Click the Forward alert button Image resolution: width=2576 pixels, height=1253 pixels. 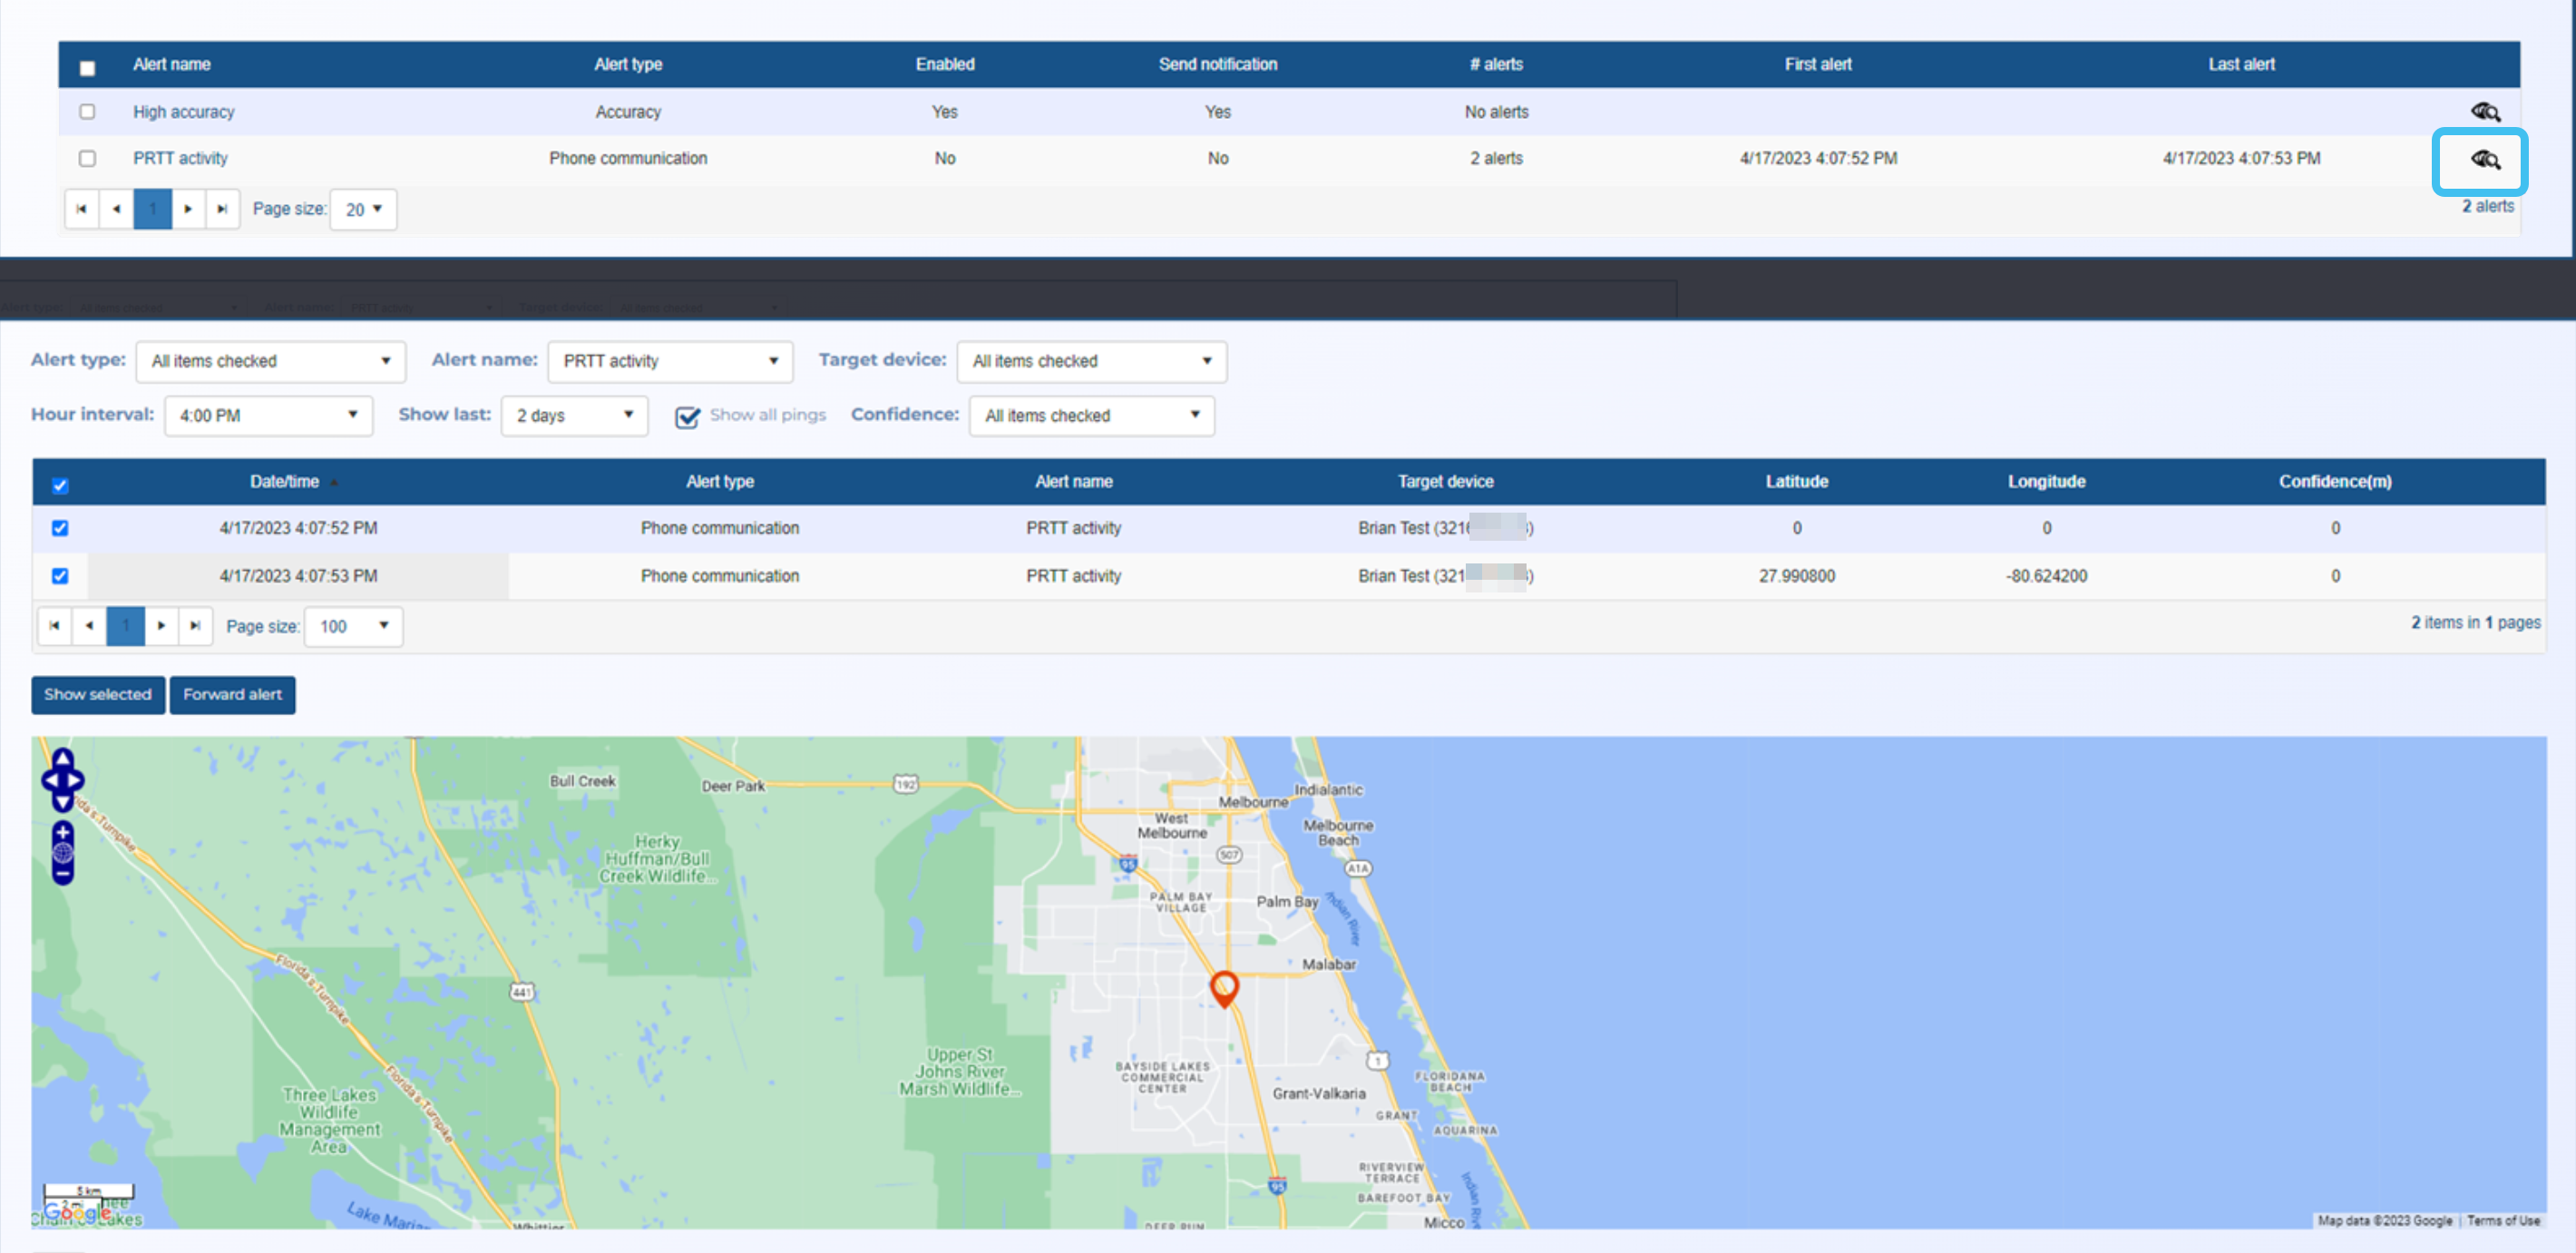pyautogui.click(x=232, y=695)
